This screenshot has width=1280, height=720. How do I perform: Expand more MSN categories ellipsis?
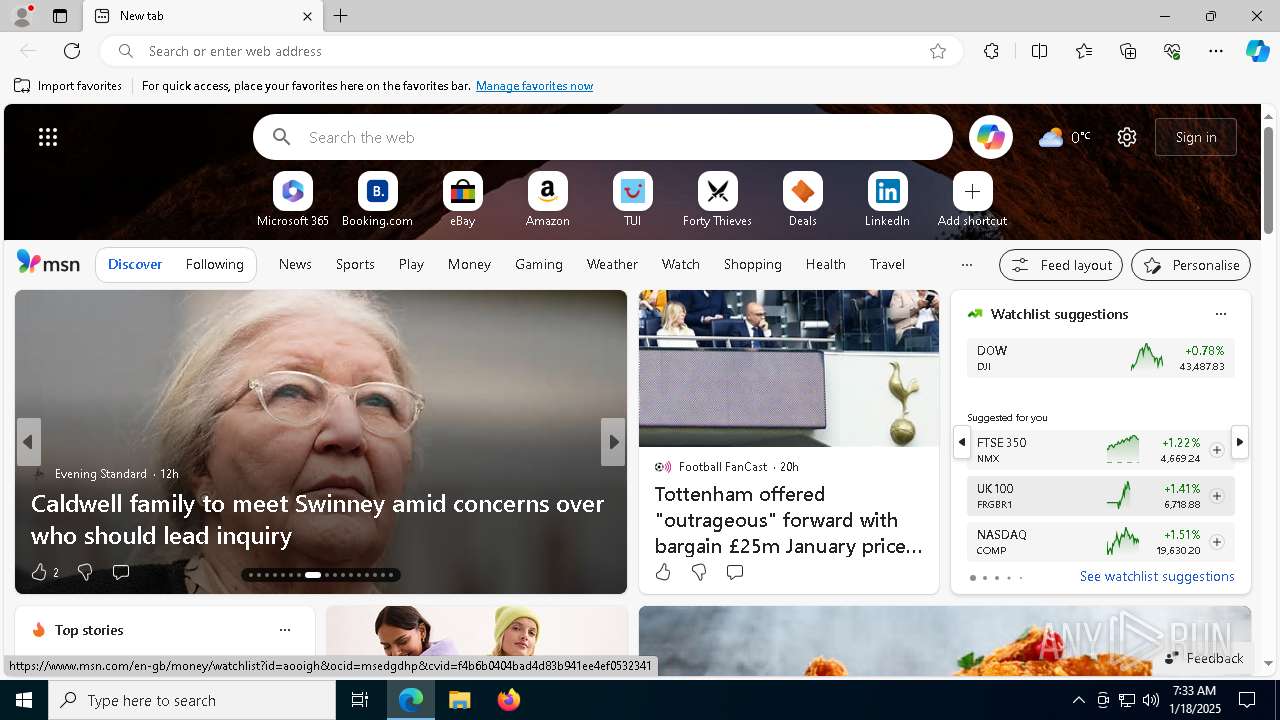(x=966, y=265)
